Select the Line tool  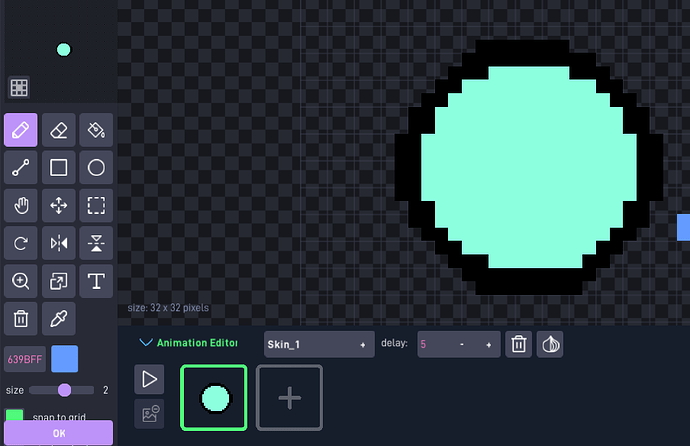tap(21, 168)
